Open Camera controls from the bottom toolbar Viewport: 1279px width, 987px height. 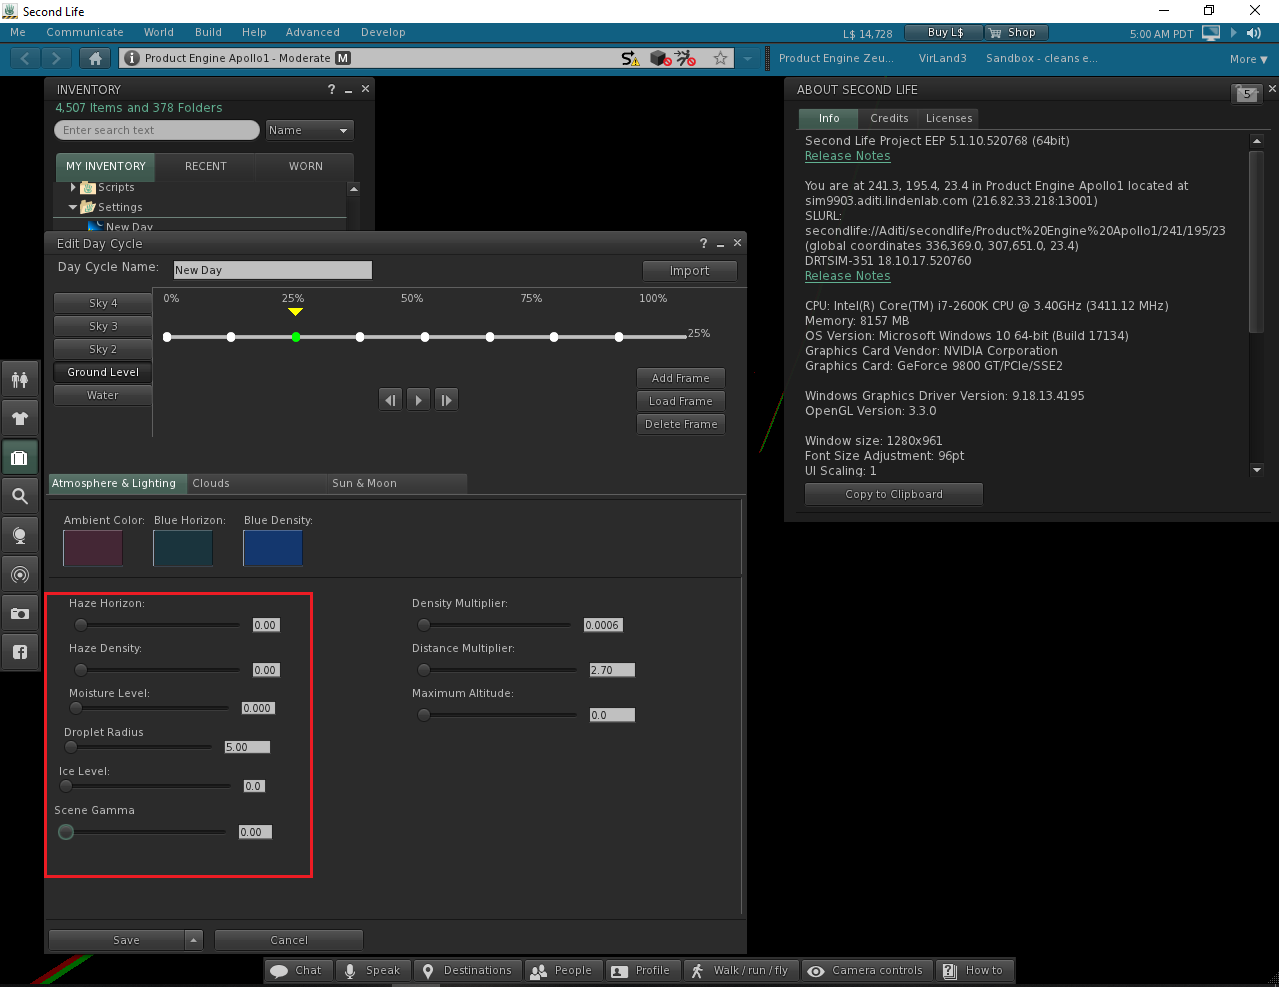866,970
